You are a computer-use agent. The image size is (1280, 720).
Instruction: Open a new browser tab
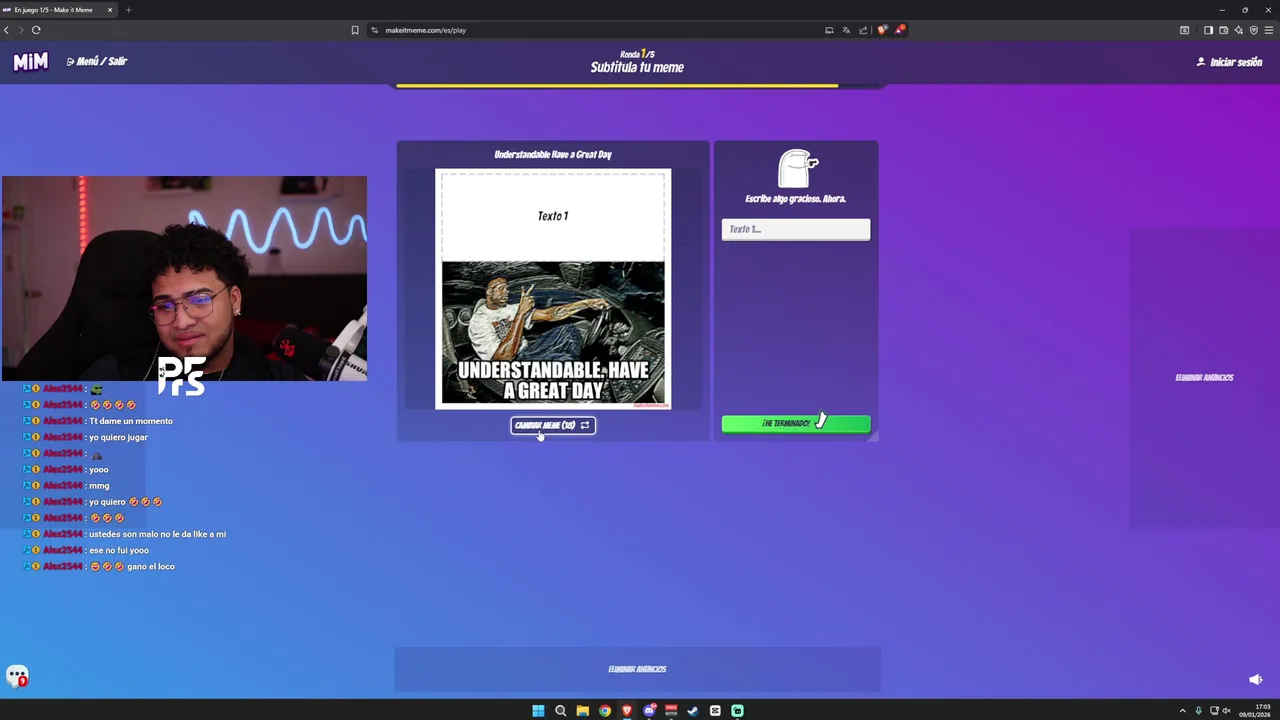point(128,10)
